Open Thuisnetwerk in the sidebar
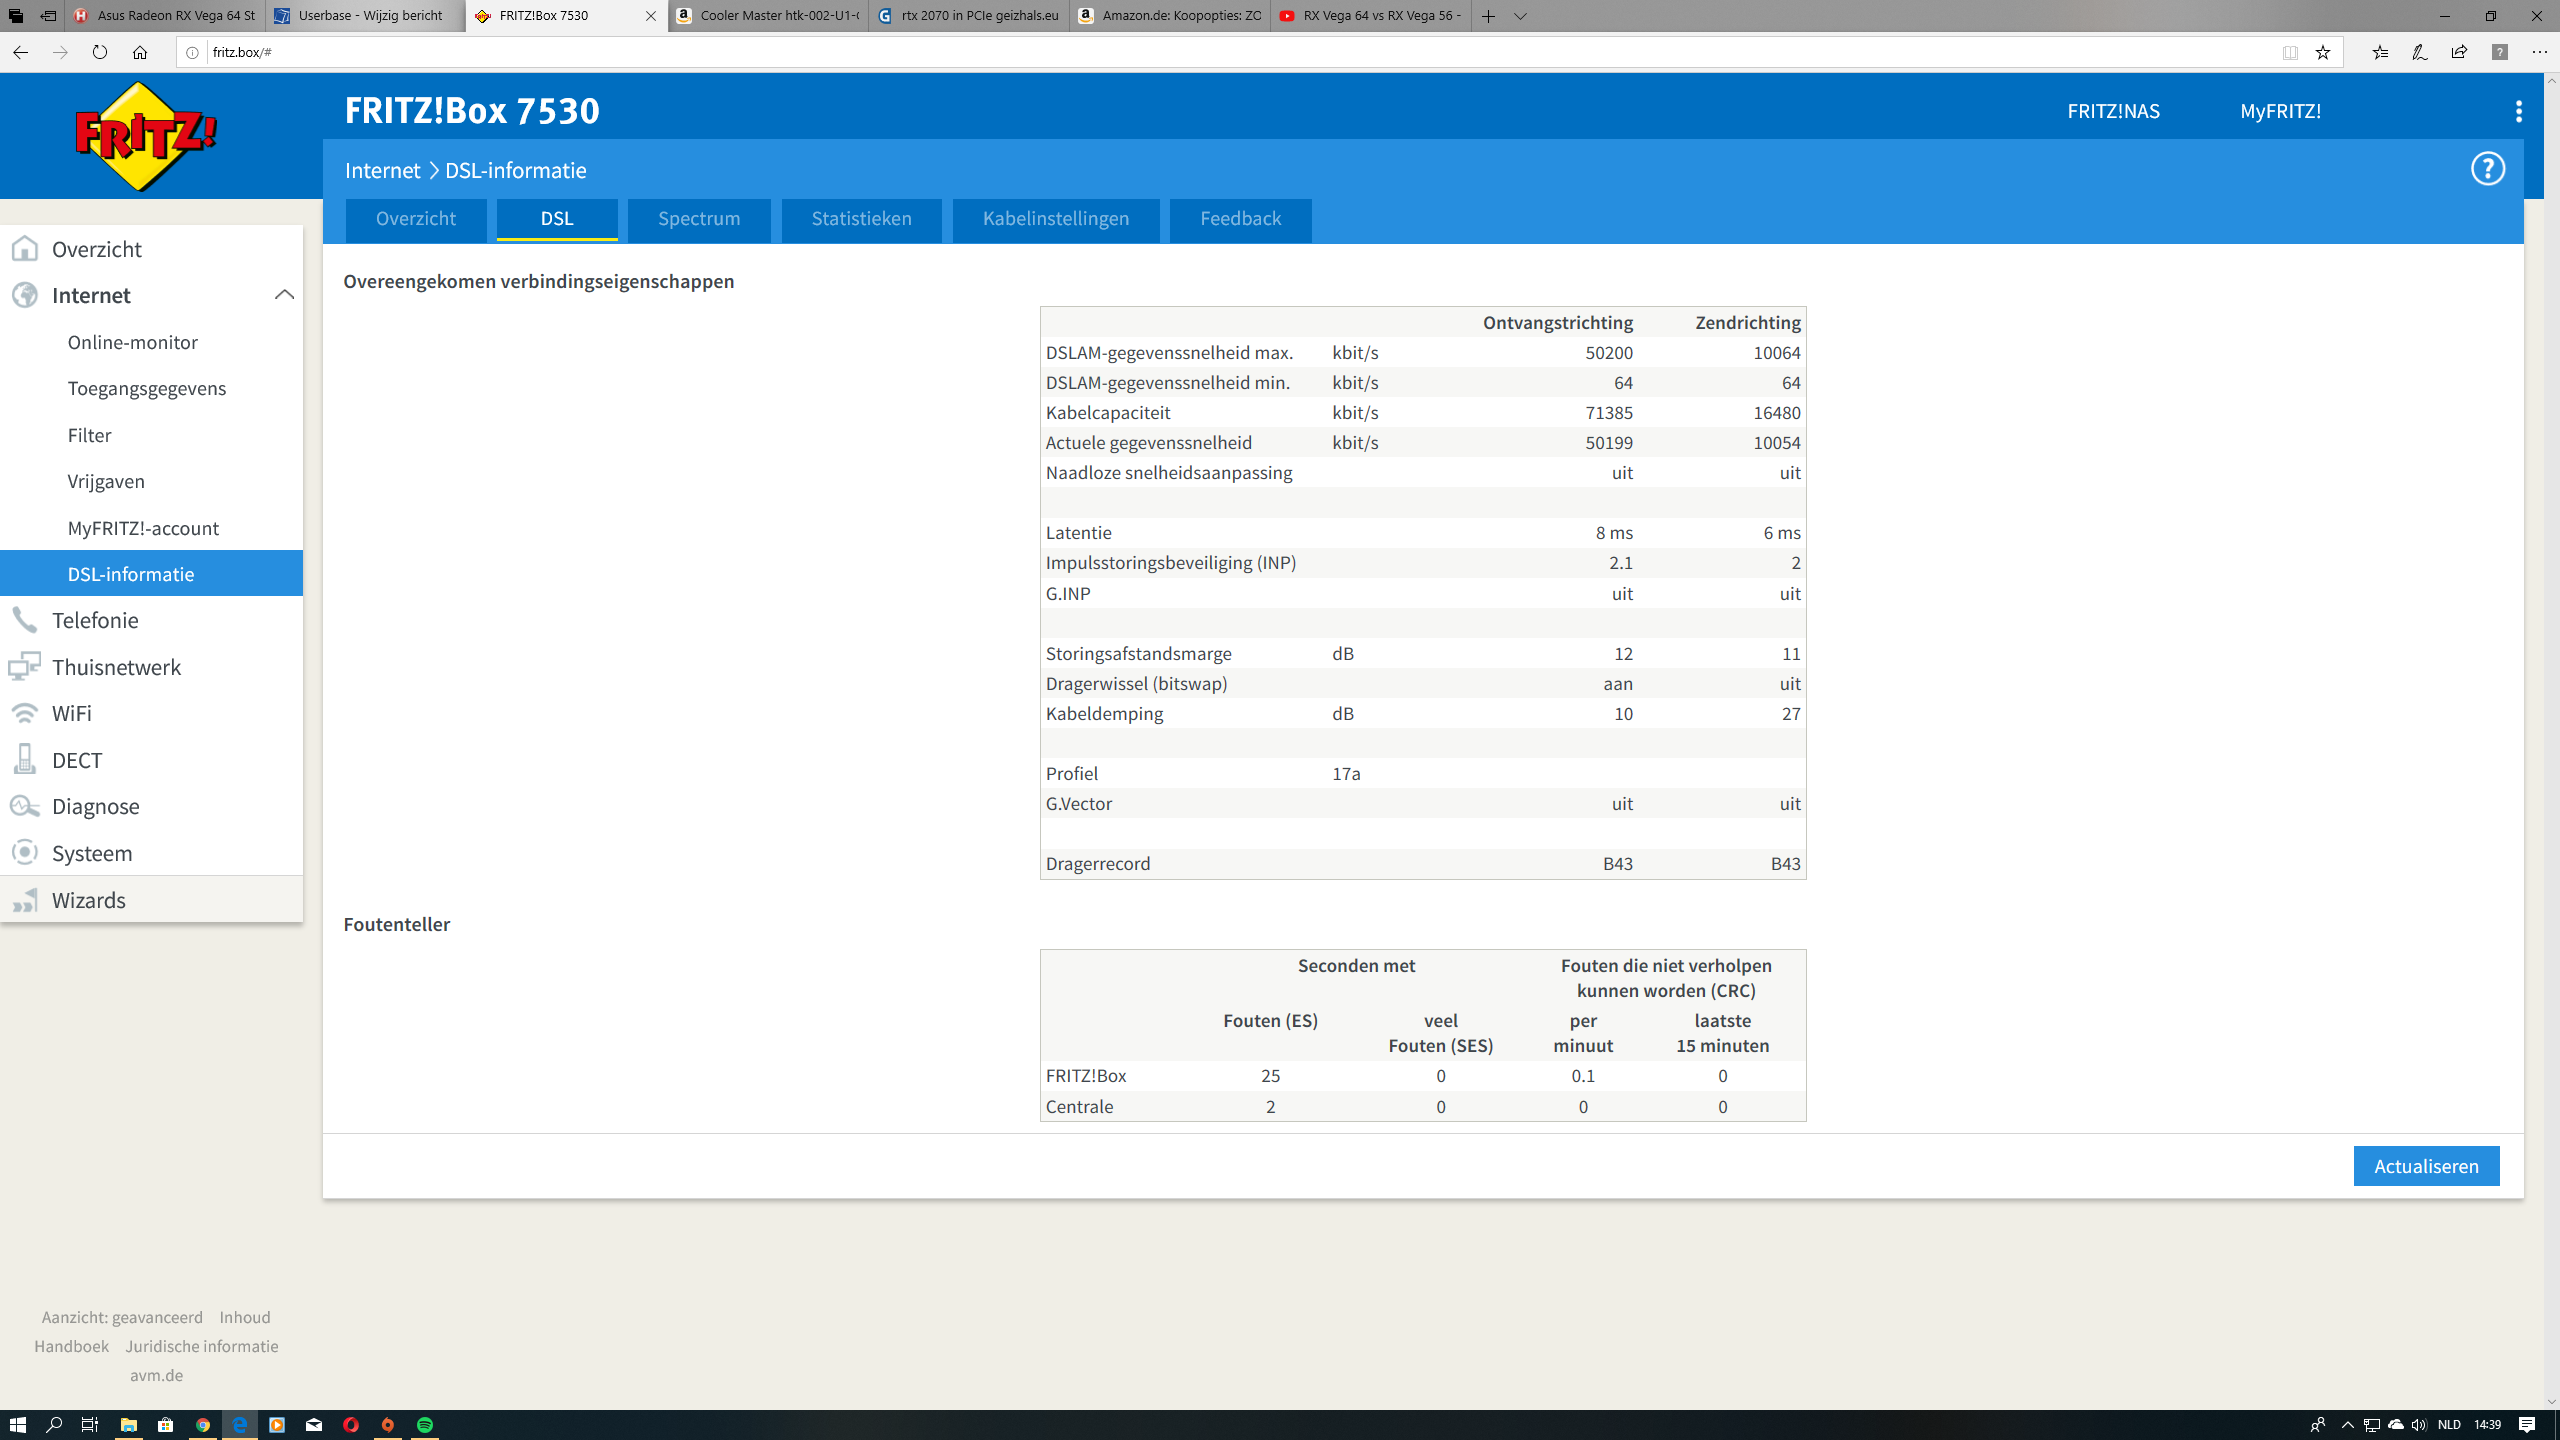The width and height of the screenshot is (2560, 1440). click(x=116, y=667)
